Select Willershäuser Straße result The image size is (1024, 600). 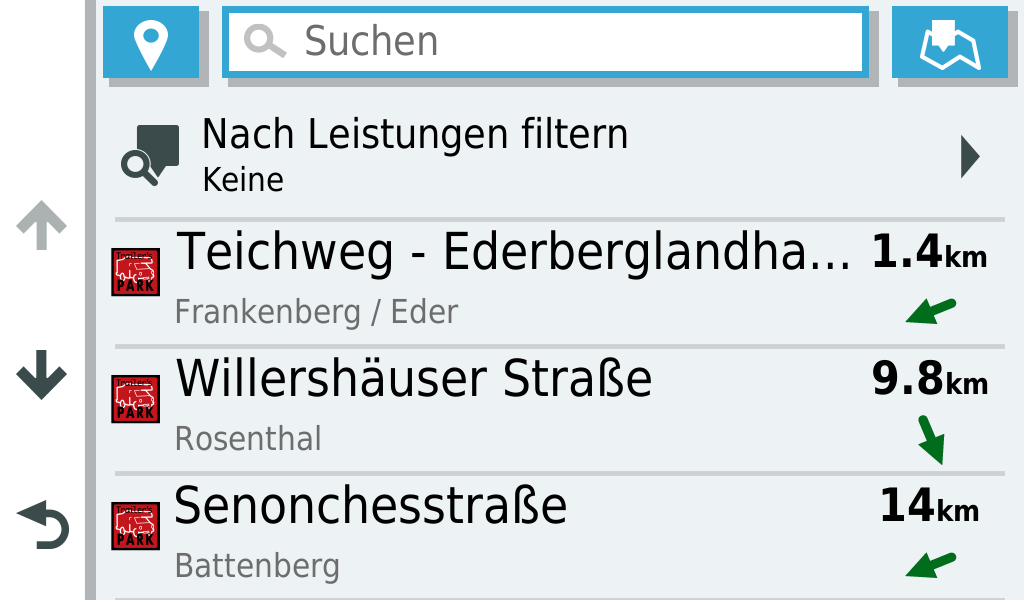[x=414, y=380]
